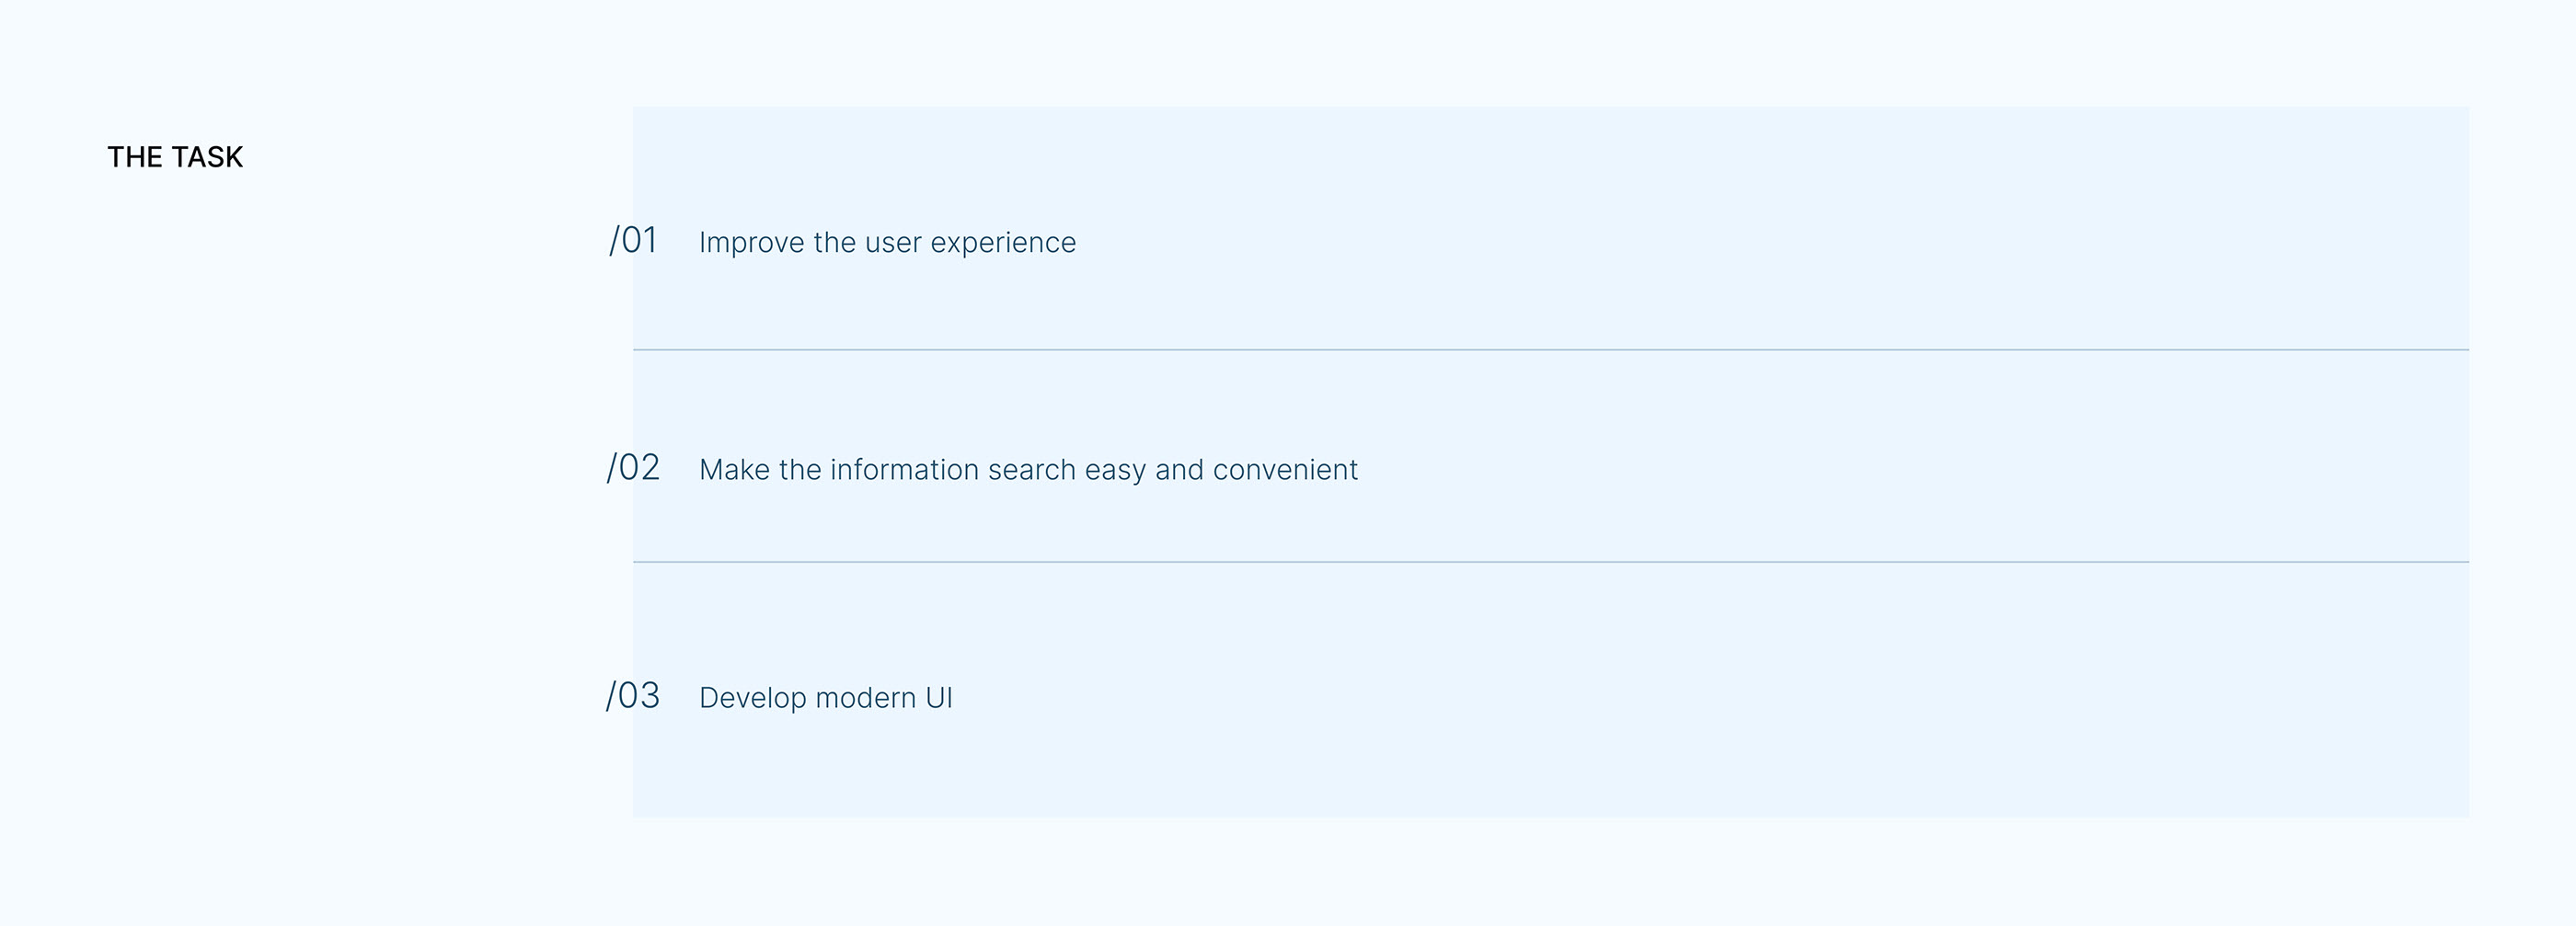The width and height of the screenshot is (2576, 926).
Task: Click the "Develop modern UI" text
Action: [x=825, y=698]
